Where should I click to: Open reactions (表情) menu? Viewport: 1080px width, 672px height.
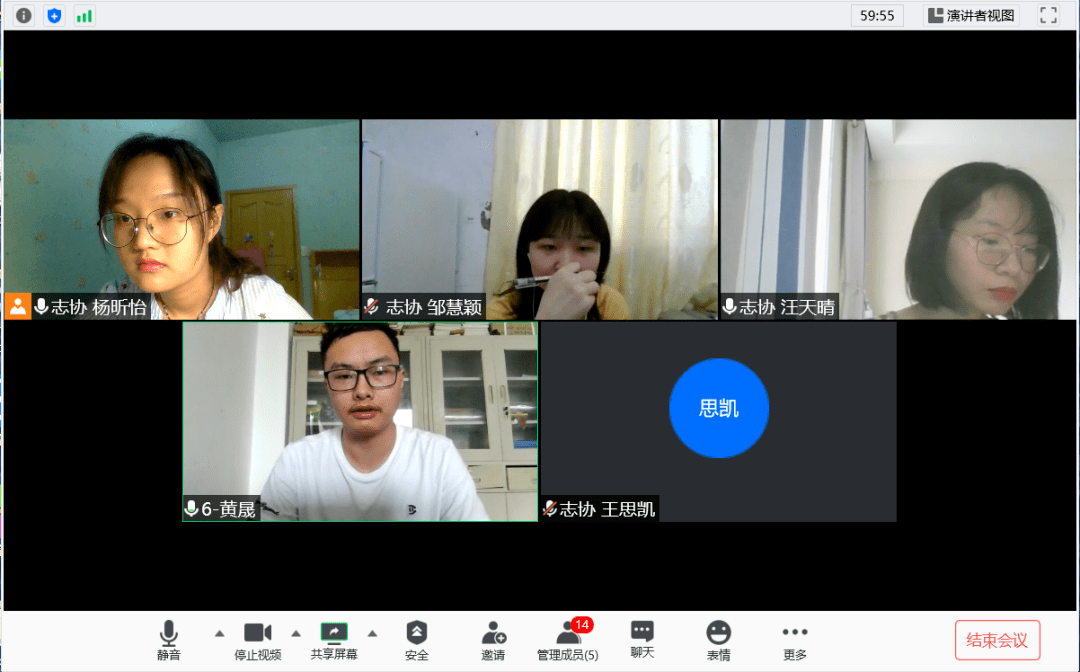[718, 640]
